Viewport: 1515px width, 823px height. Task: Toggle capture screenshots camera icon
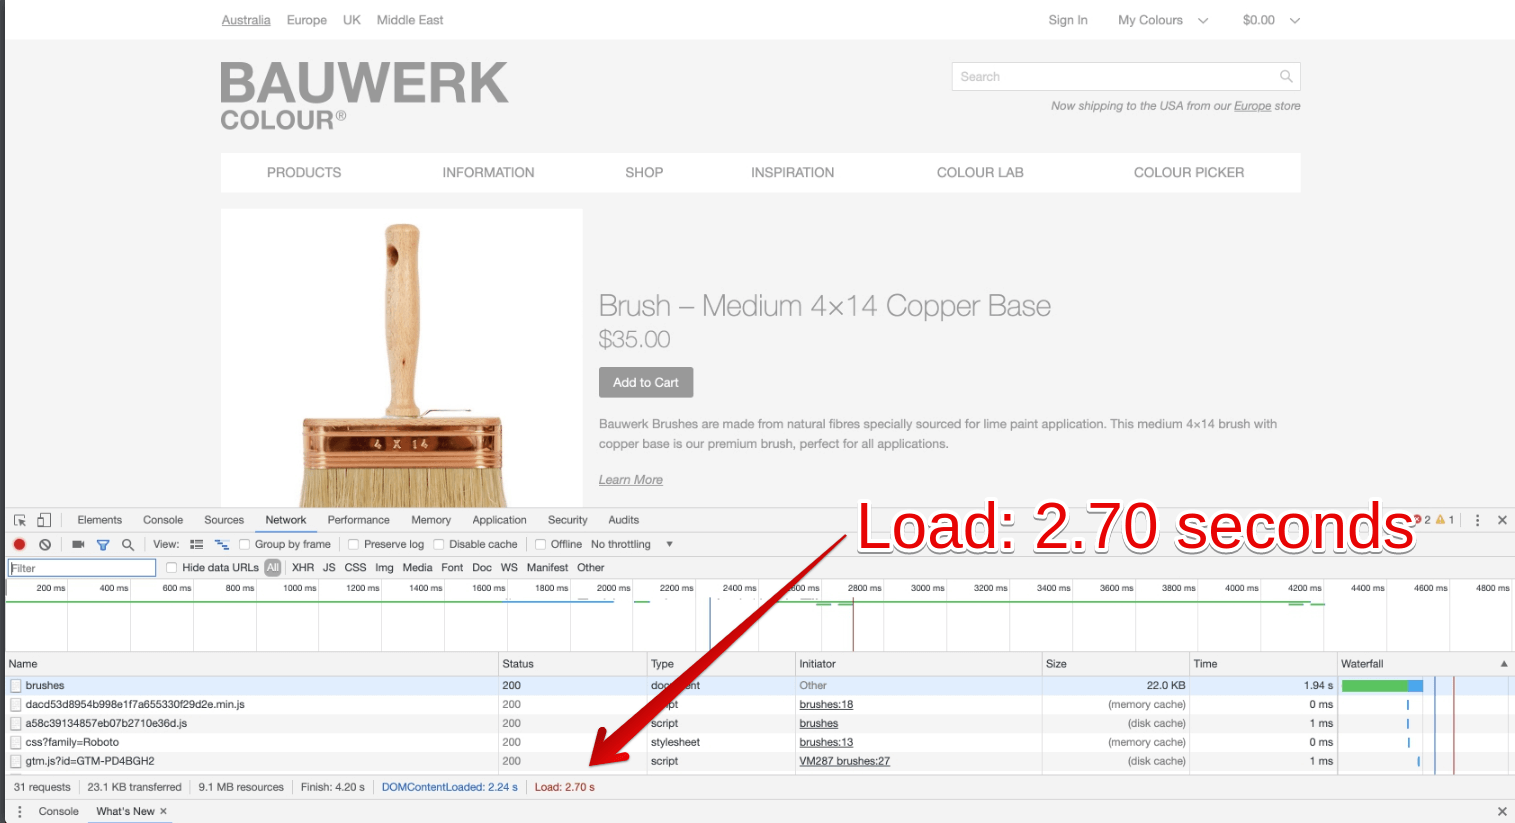pyautogui.click(x=78, y=544)
